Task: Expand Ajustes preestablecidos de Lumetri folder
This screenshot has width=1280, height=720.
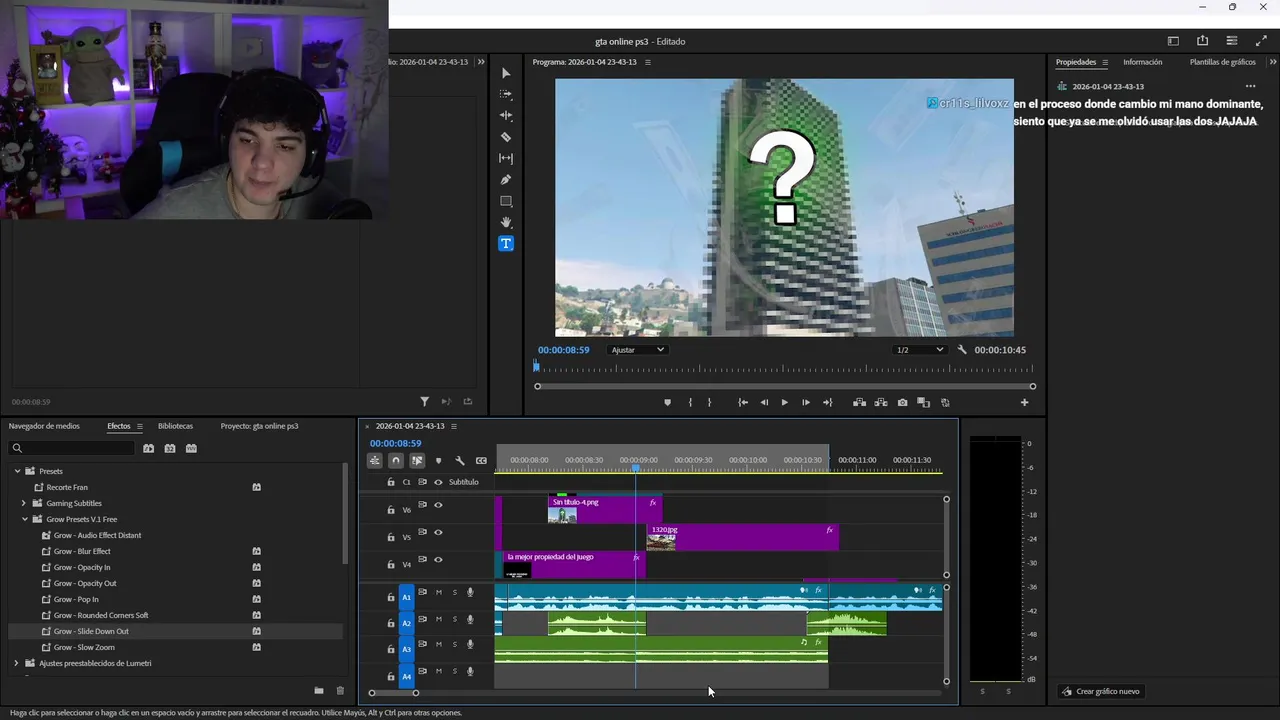Action: pyautogui.click(x=16, y=663)
